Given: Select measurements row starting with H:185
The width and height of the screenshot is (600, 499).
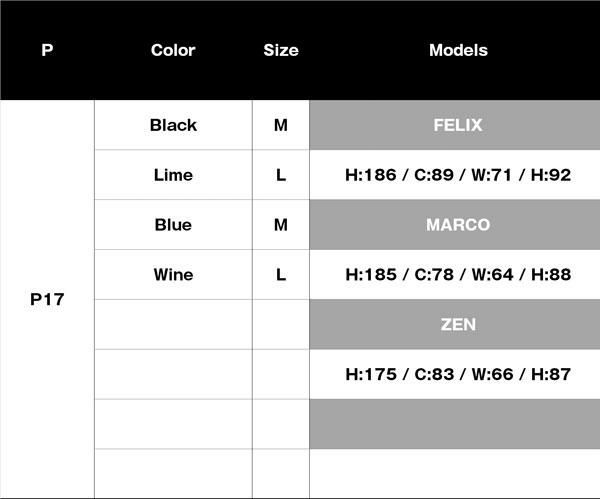Looking at the screenshot, I should tap(458, 275).
